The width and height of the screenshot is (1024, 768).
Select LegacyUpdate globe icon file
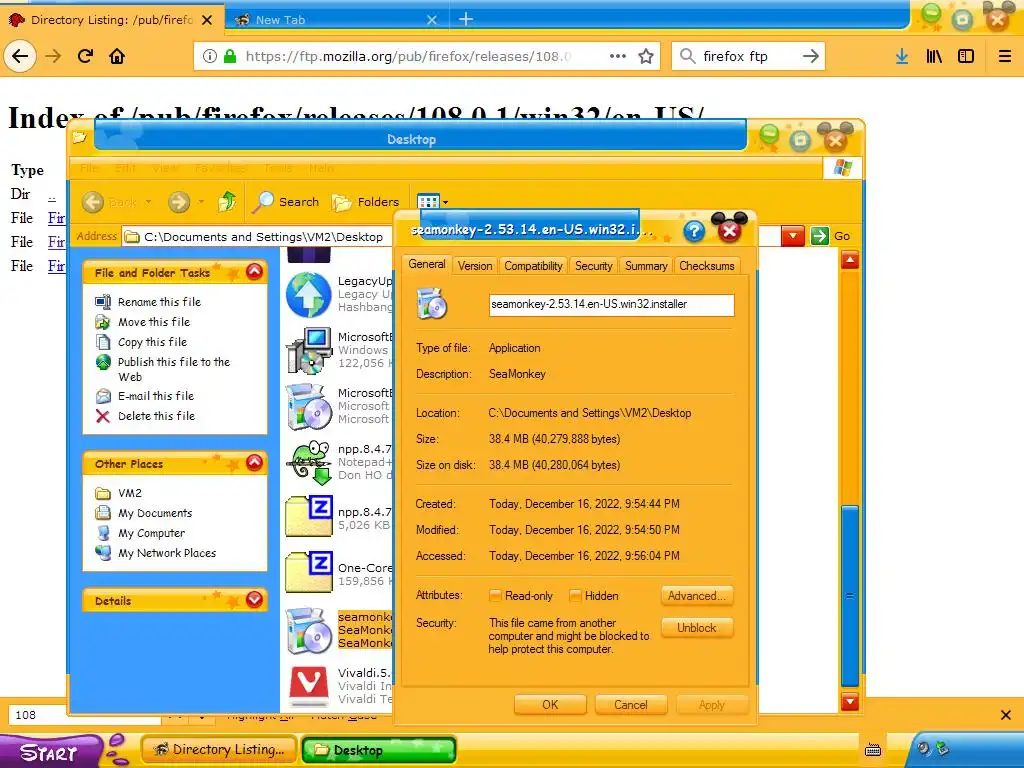308,295
